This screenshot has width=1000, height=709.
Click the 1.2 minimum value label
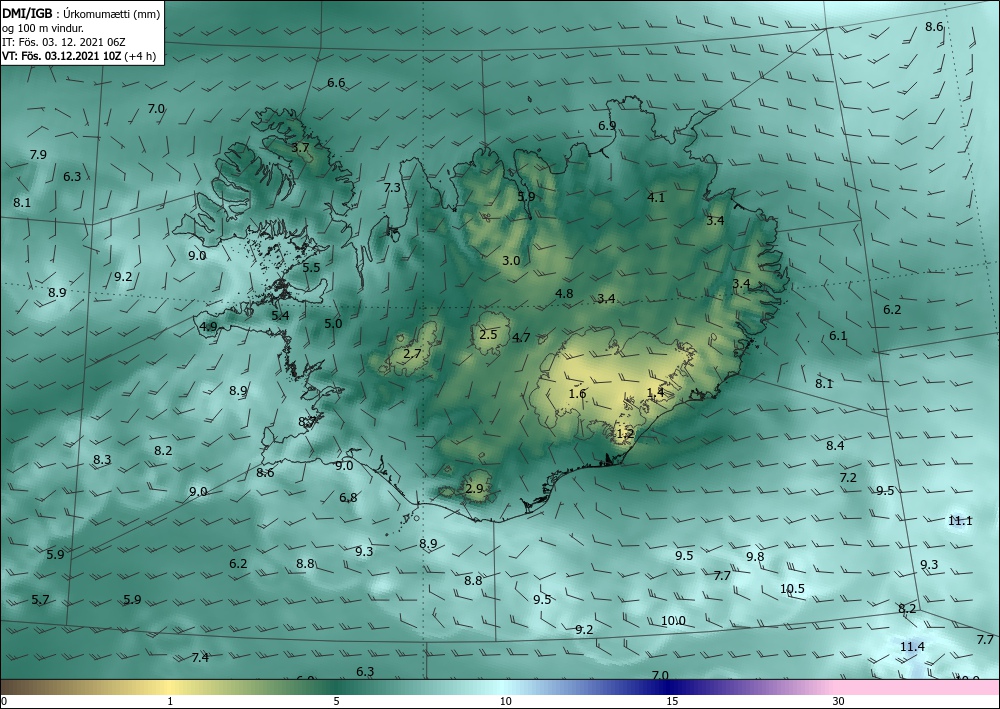(x=626, y=434)
